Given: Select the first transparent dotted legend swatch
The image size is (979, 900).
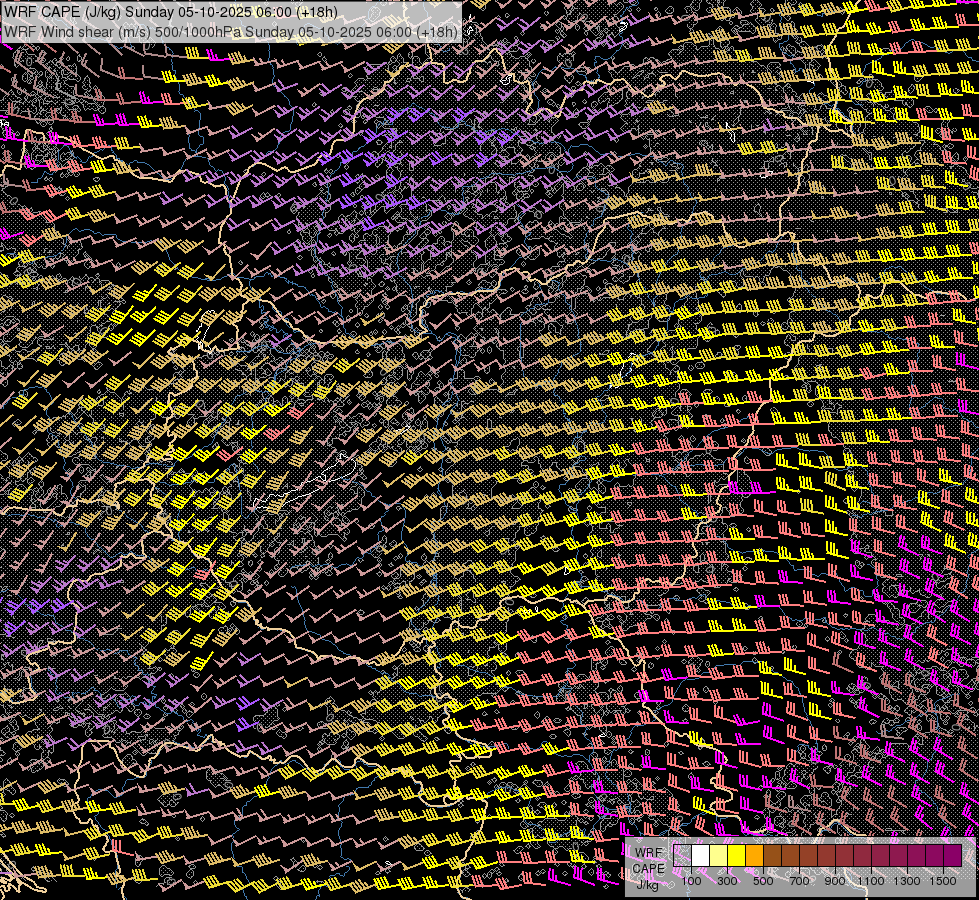Looking at the screenshot, I should tap(683, 856).
